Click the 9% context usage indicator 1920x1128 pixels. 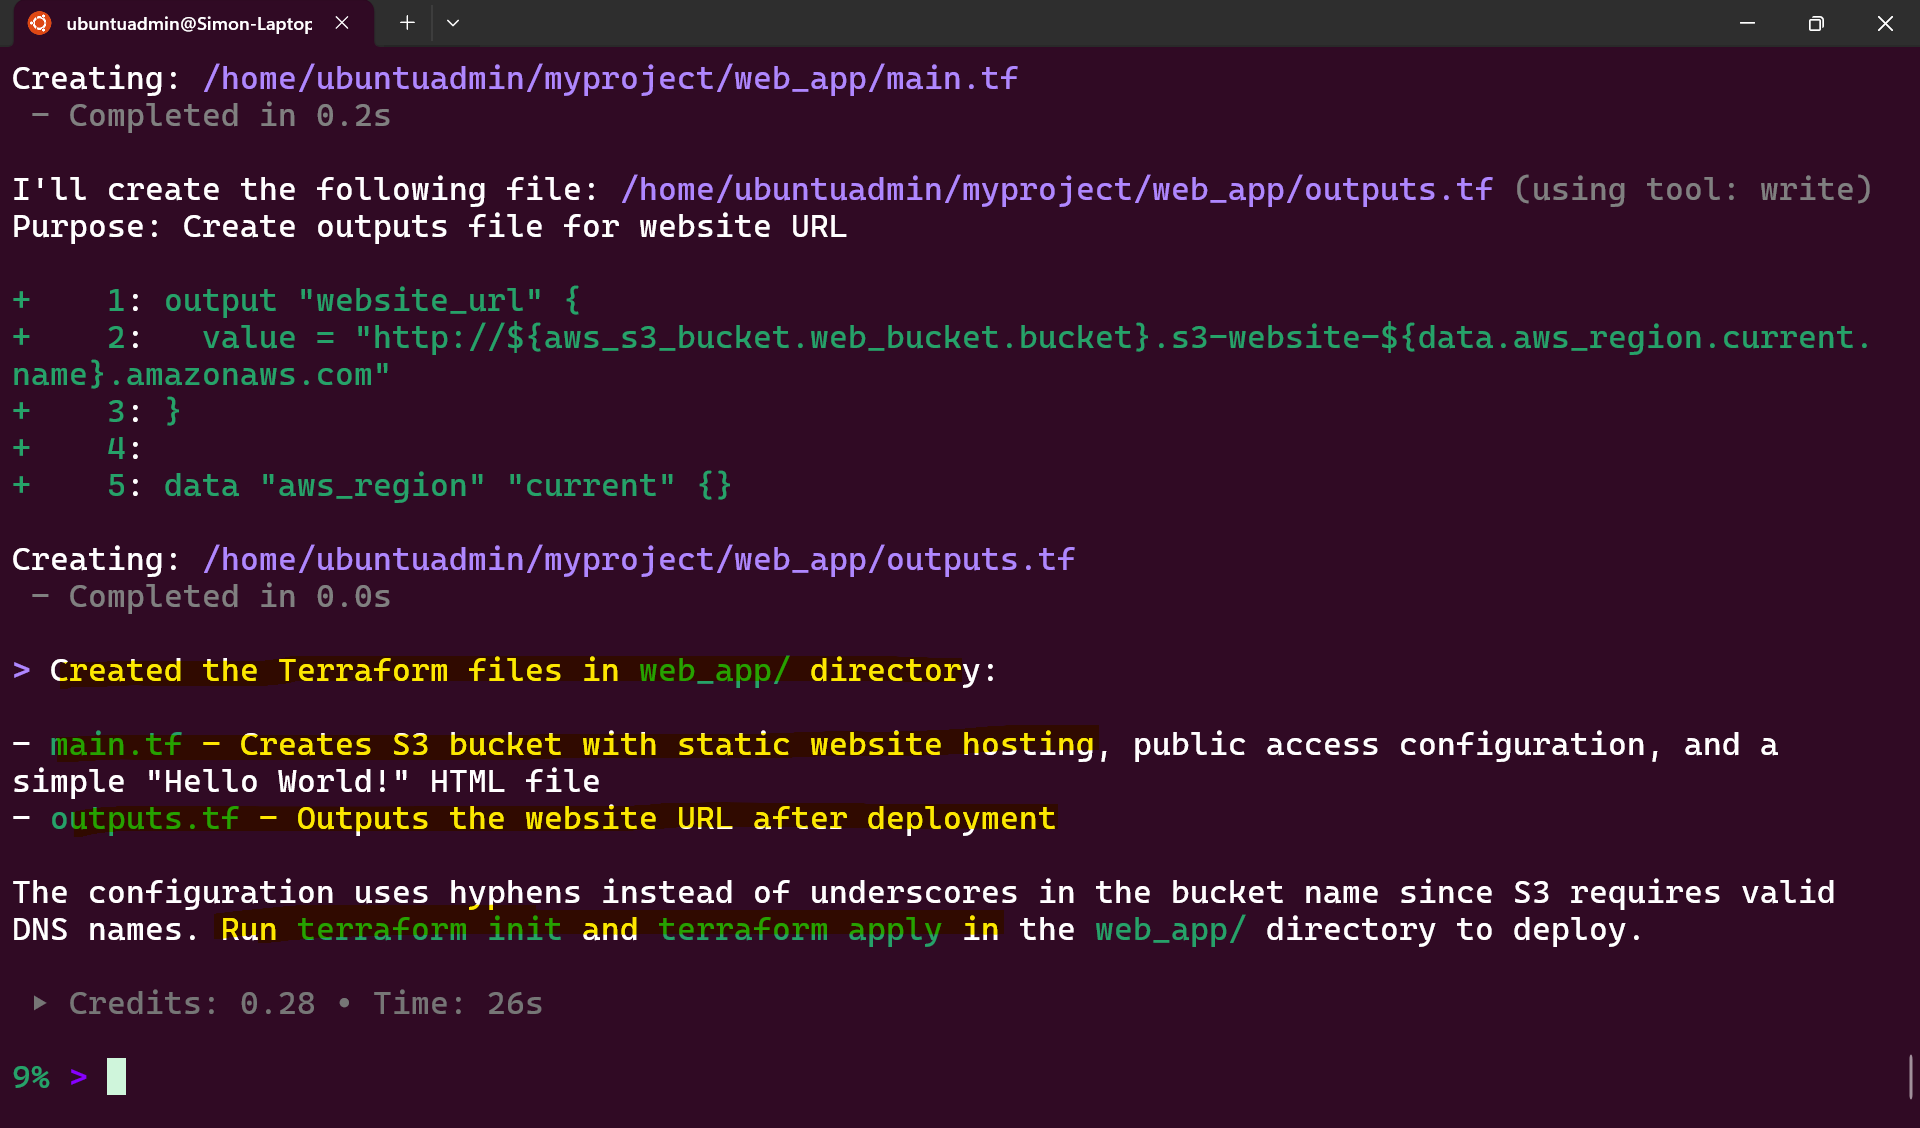tap(31, 1077)
